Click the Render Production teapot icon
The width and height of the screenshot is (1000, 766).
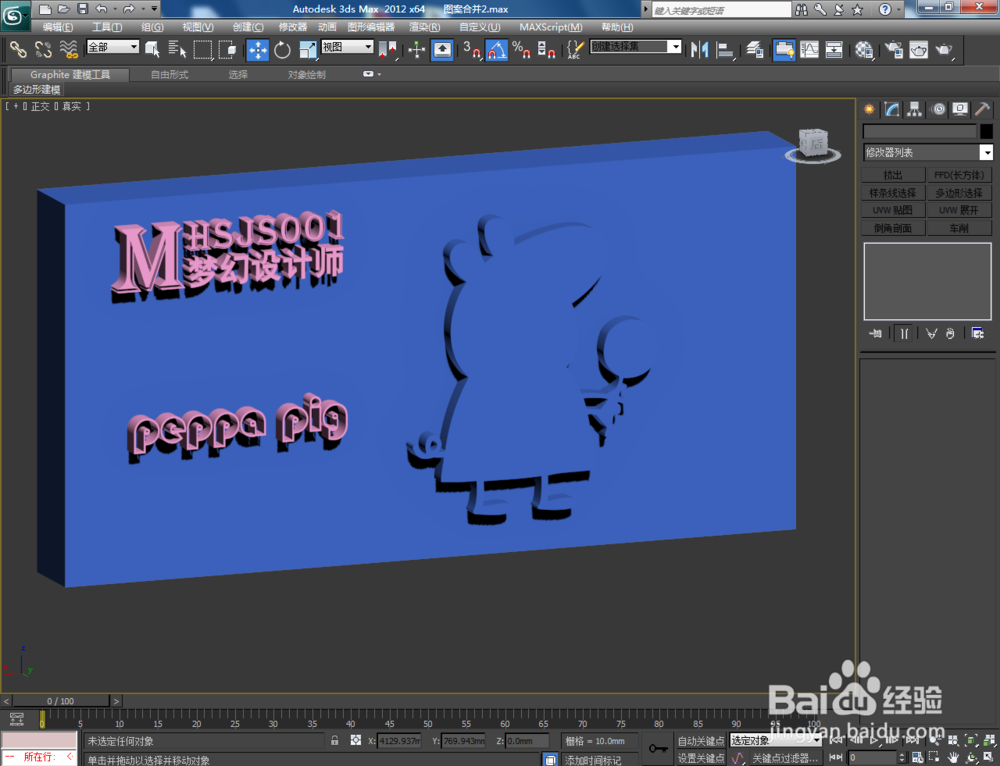pos(944,49)
